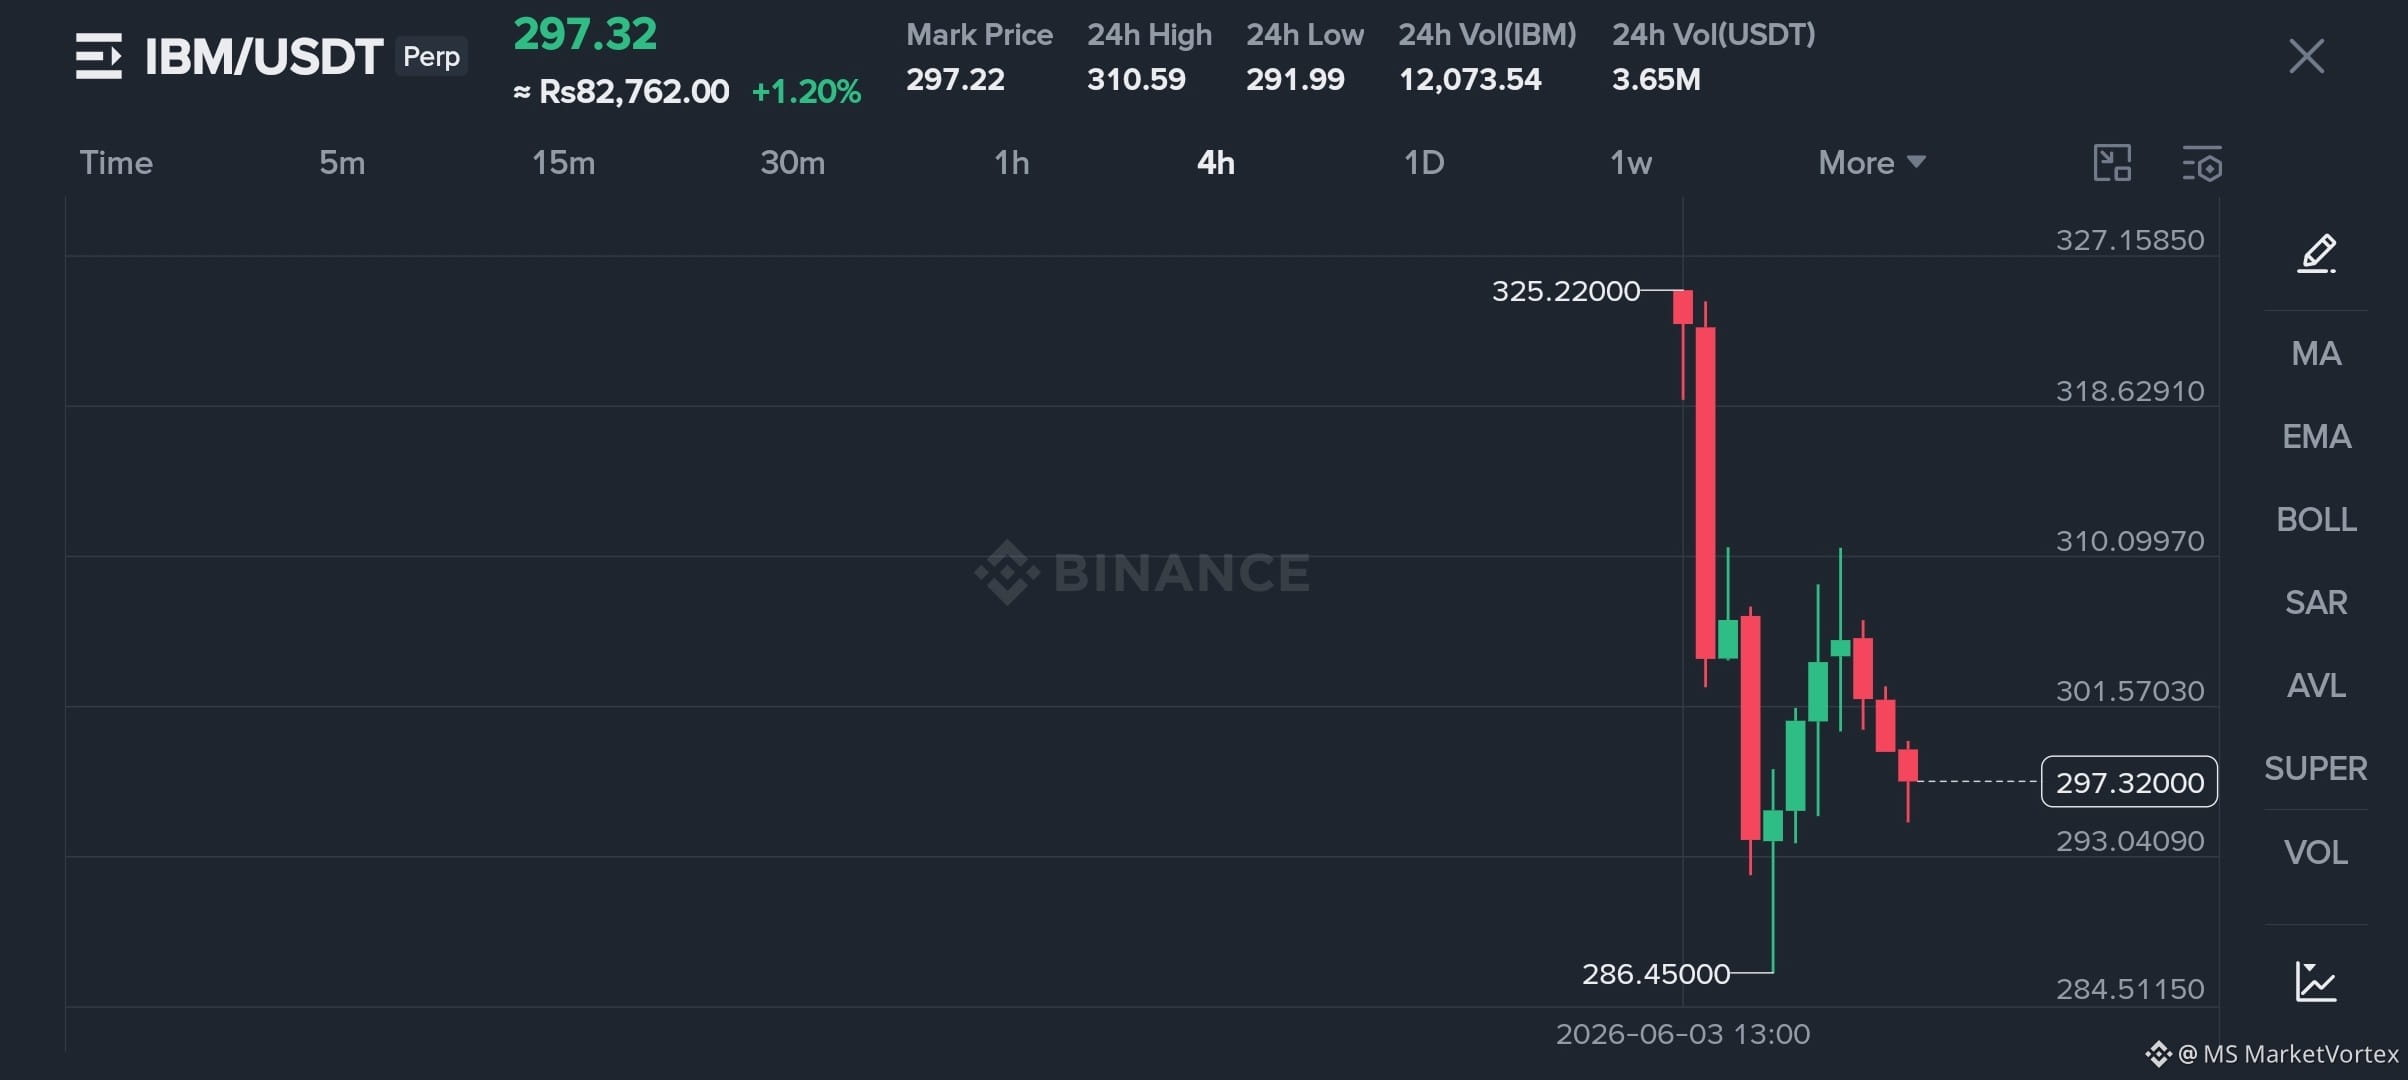Select the drawing pencil tool
Viewport: 2408px width, 1080px height.
point(2316,253)
